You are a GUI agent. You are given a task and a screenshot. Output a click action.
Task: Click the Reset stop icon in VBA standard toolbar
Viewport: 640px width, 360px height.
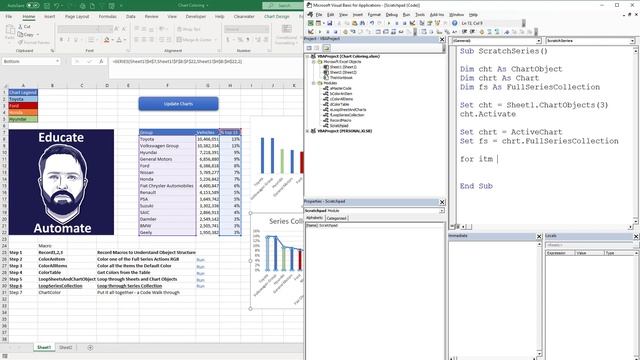pos(404,23)
